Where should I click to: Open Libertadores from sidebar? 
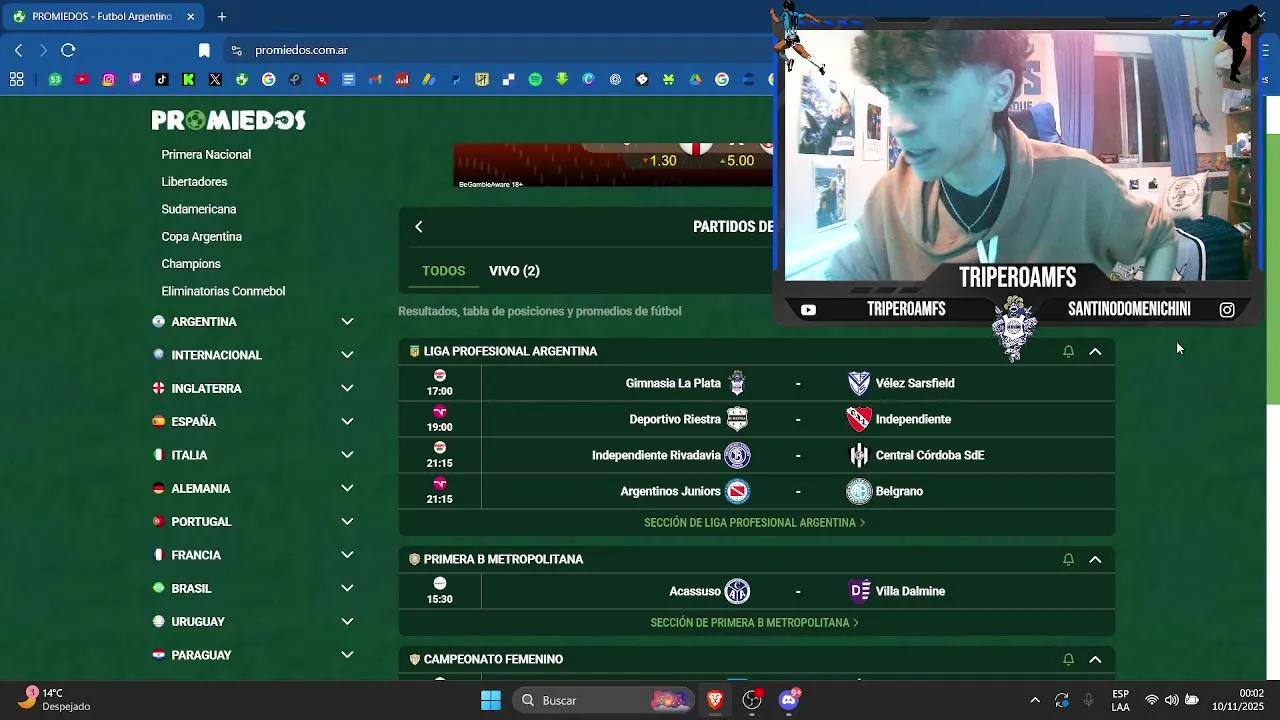pyautogui.click(x=194, y=182)
